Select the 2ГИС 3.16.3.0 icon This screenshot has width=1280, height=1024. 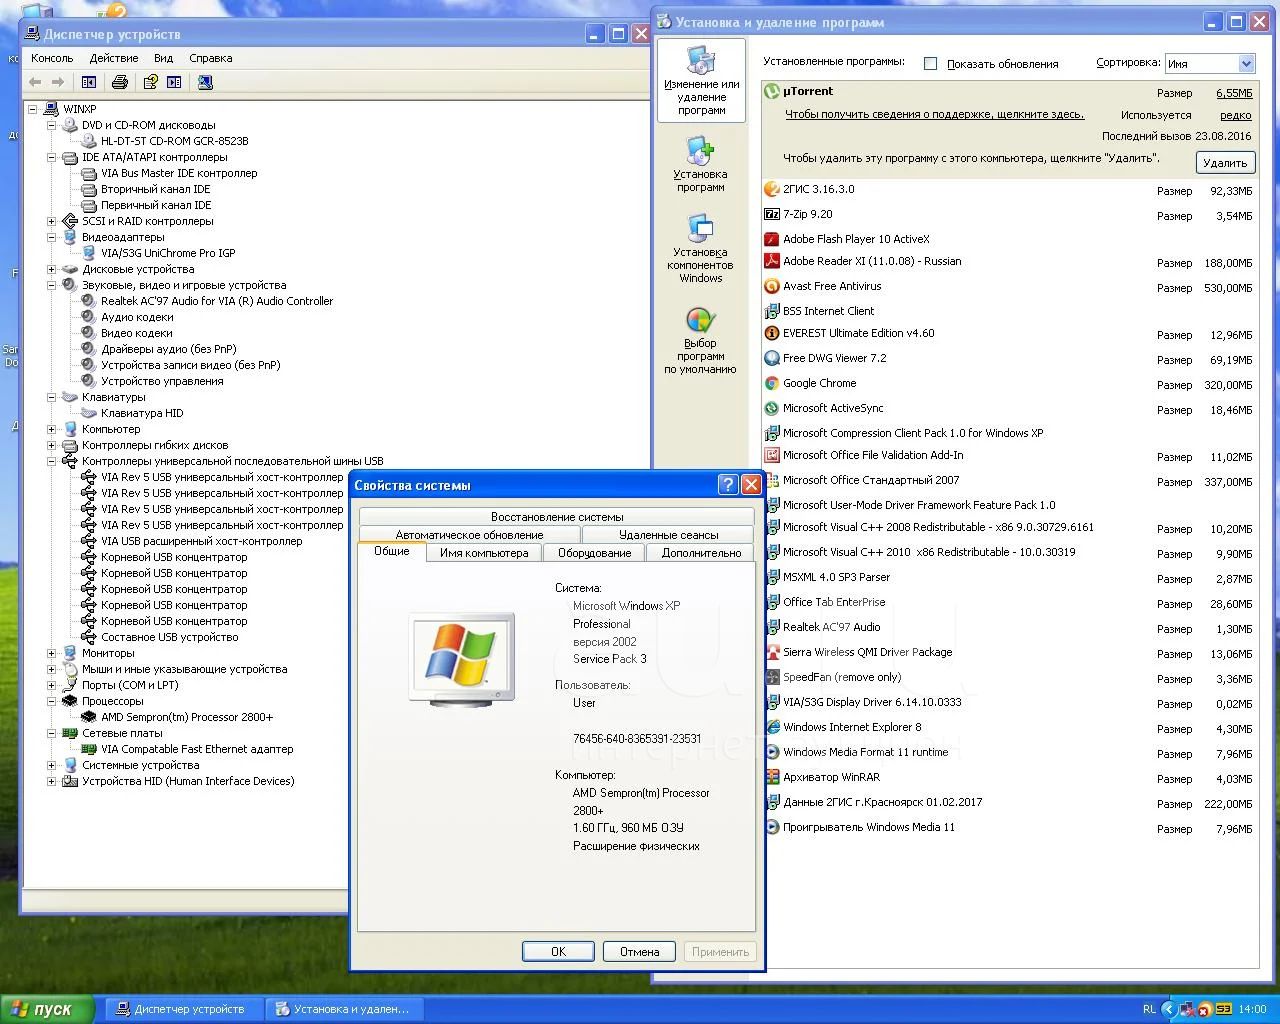click(772, 189)
